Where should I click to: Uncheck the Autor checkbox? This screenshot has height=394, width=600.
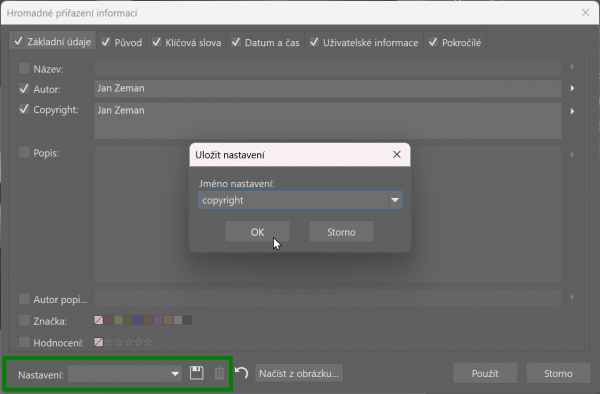pyautogui.click(x=24, y=89)
